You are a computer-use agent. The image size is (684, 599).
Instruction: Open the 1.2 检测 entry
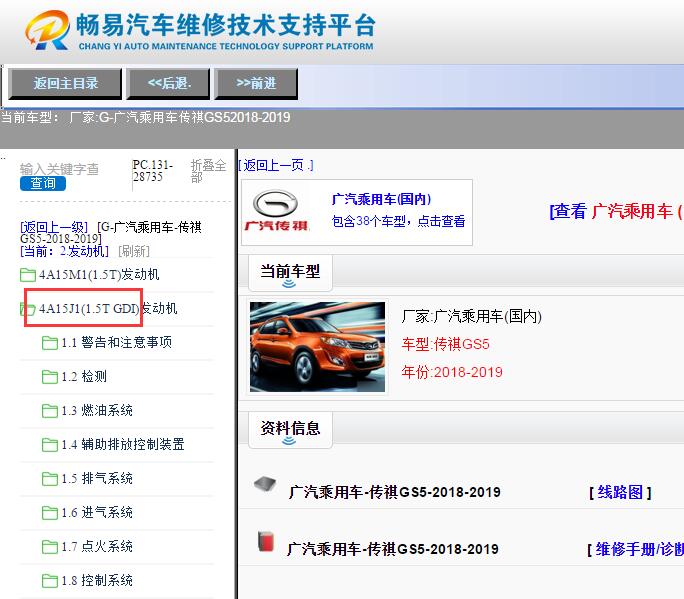84,377
